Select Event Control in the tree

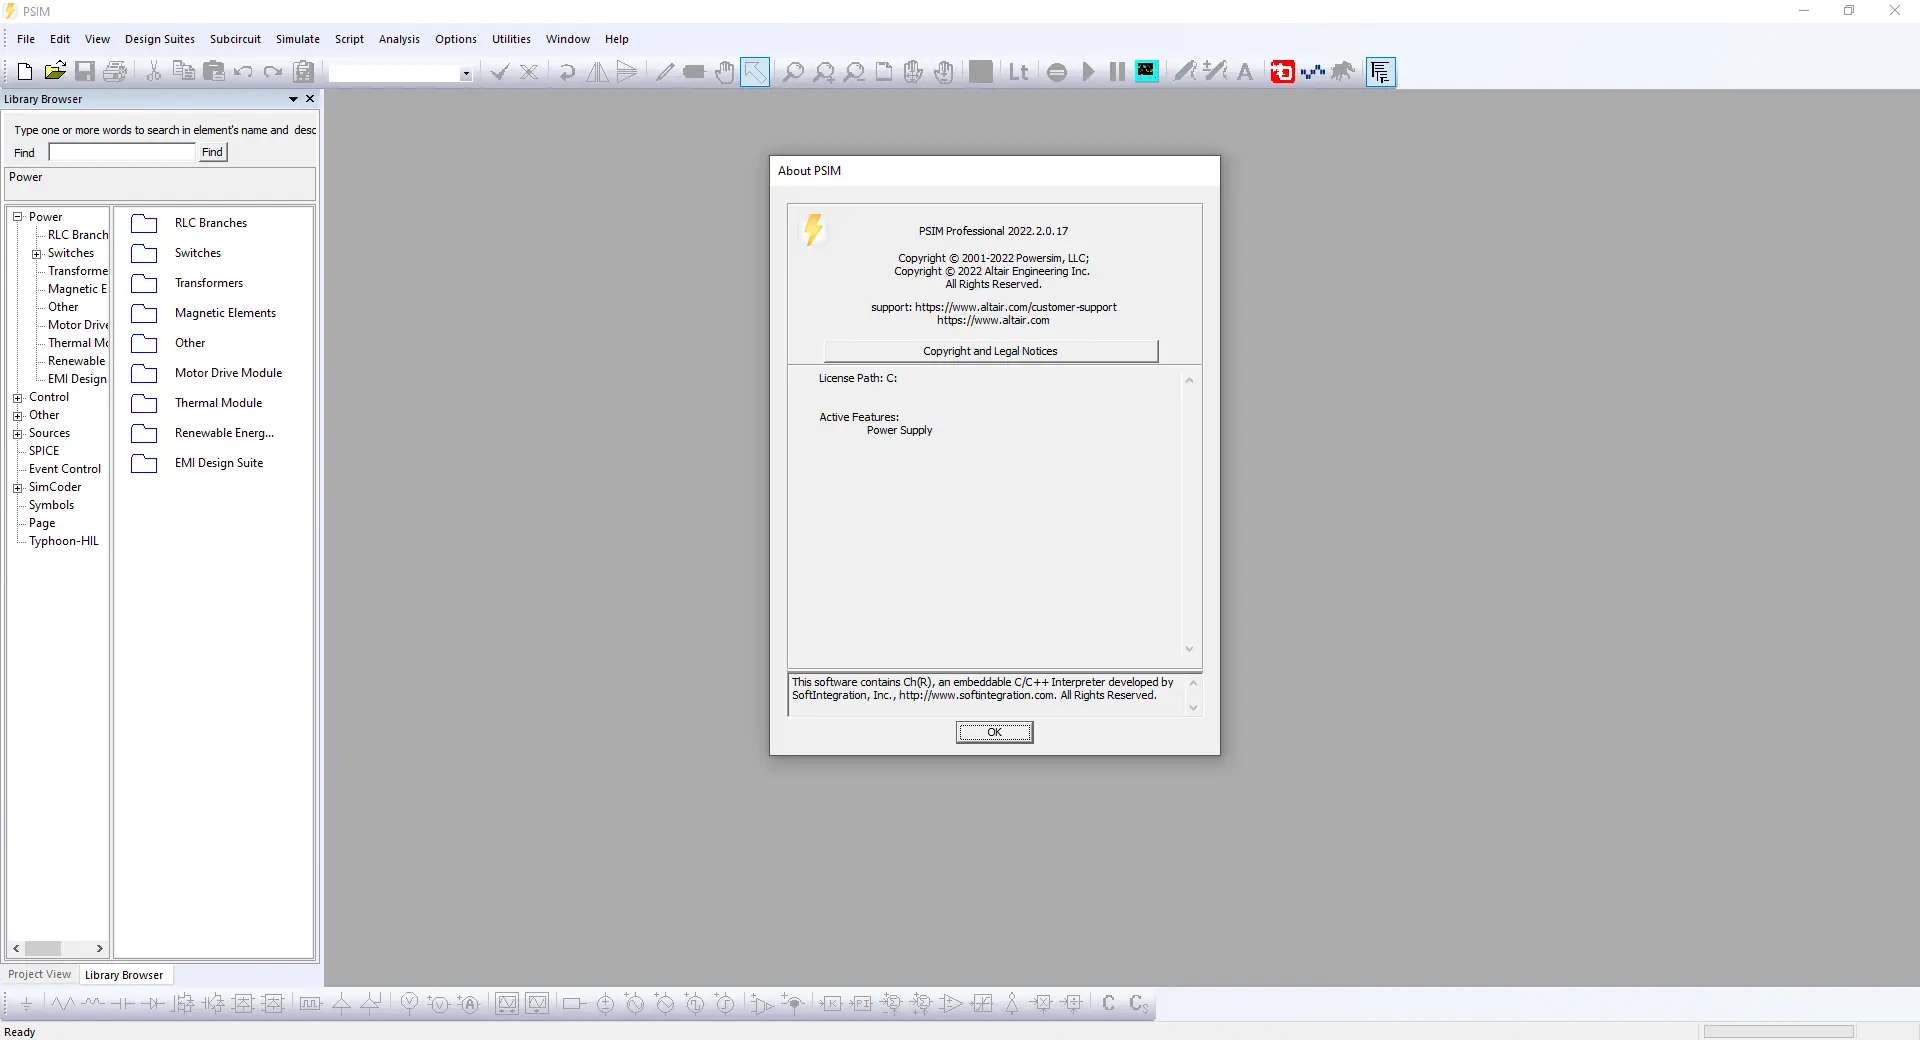[65, 469]
